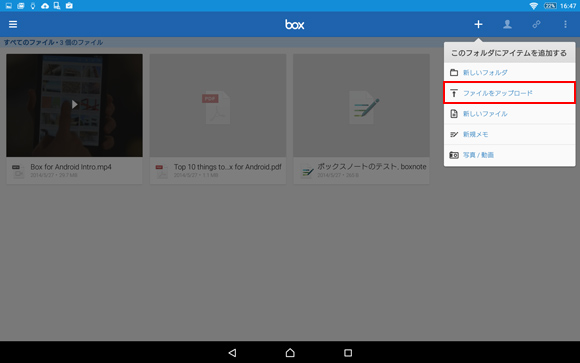Click the 16:47 clock in status bar
This screenshot has width=580, height=363.
pos(568,6)
